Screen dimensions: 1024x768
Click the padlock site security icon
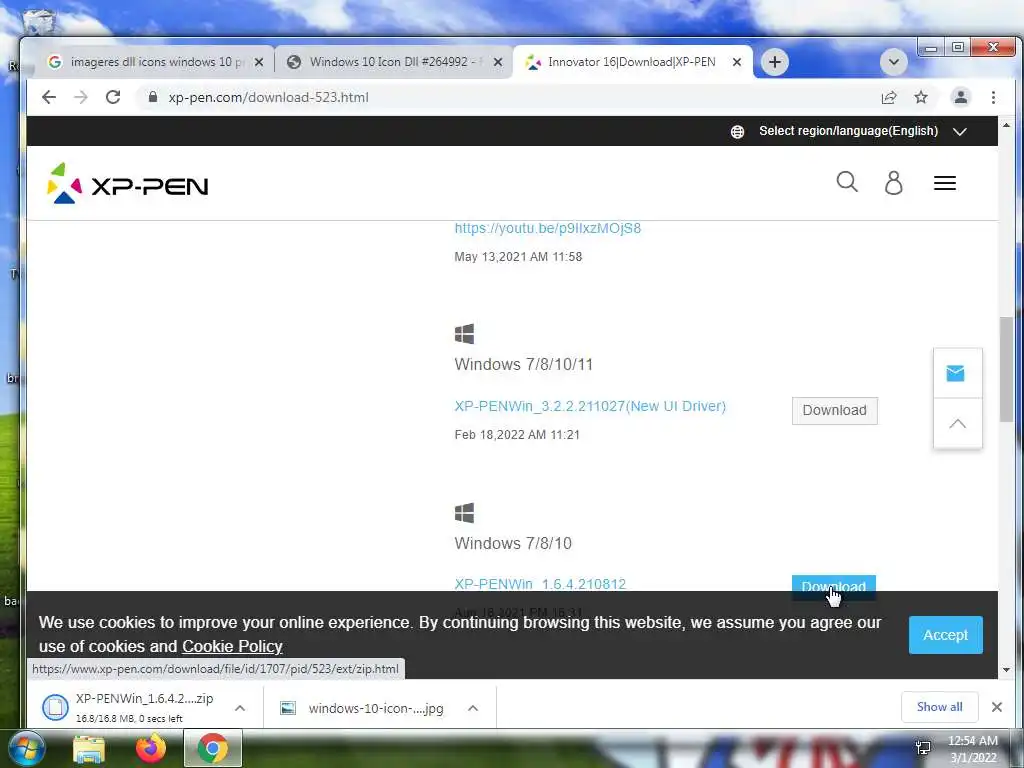pyautogui.click(x=153, y=97)
